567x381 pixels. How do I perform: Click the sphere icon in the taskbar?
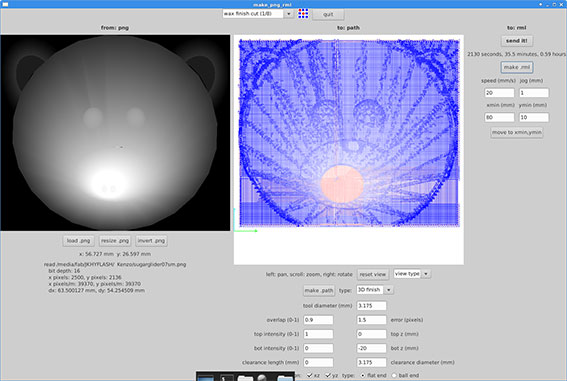coord(262,377)
